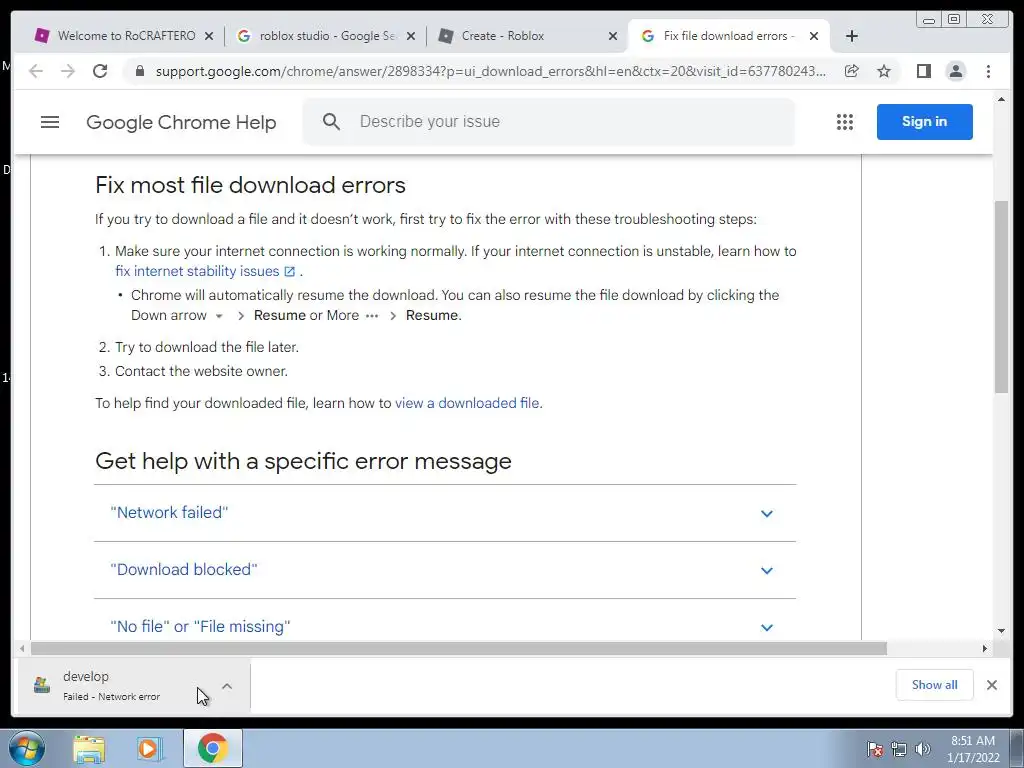
Task: Click the develop download file icon
Action: pyautogui.click(x=42, y=685)
